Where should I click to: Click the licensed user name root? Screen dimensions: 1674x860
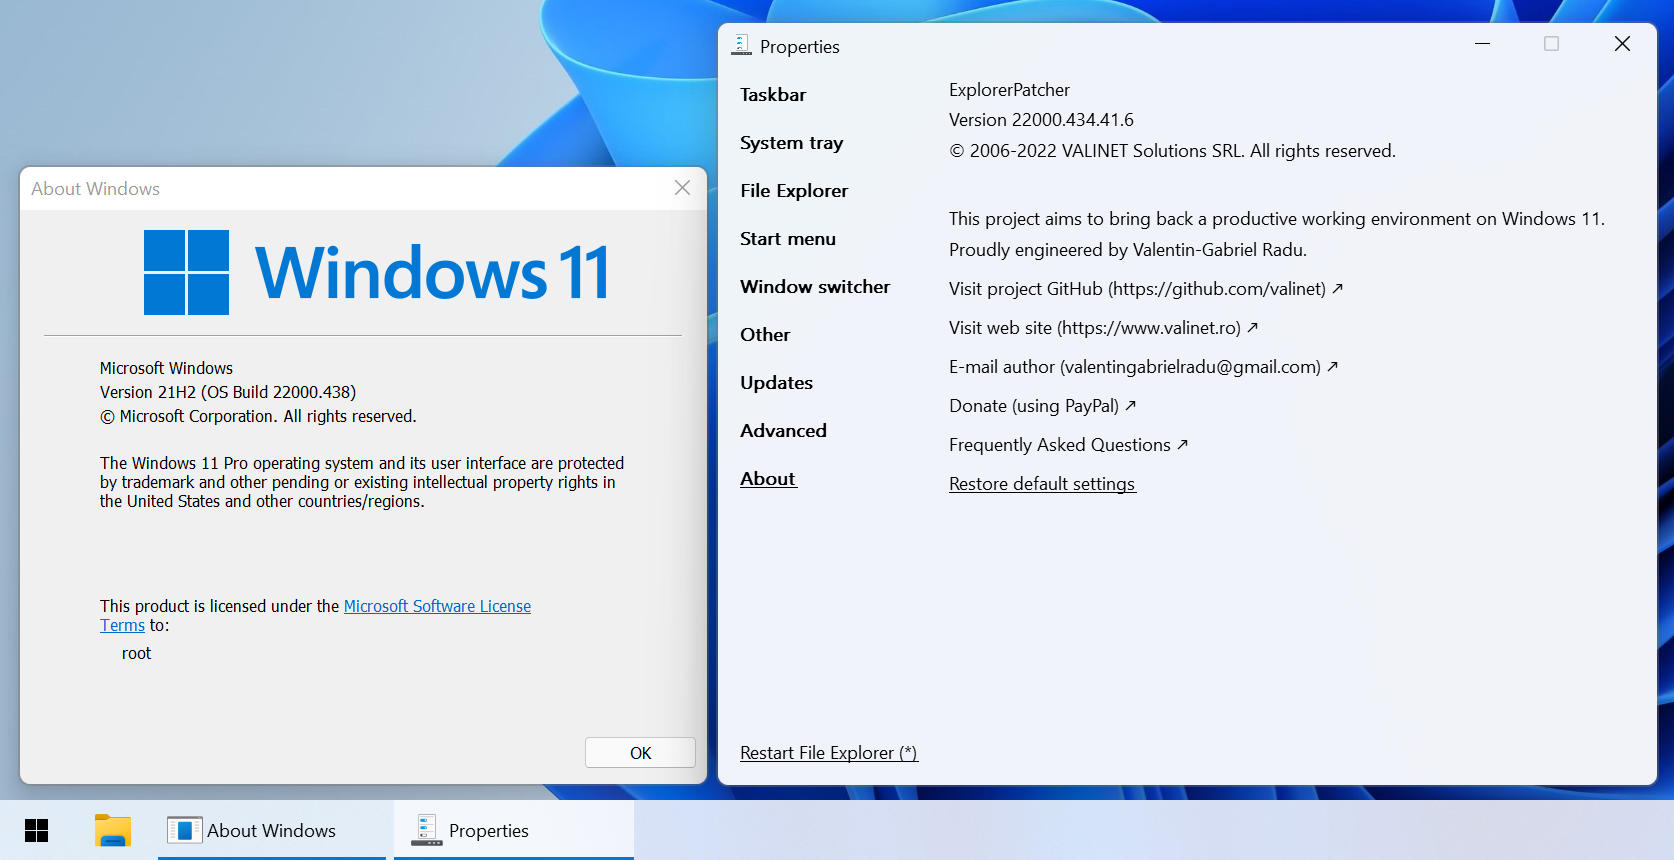[x=136, y=653]
